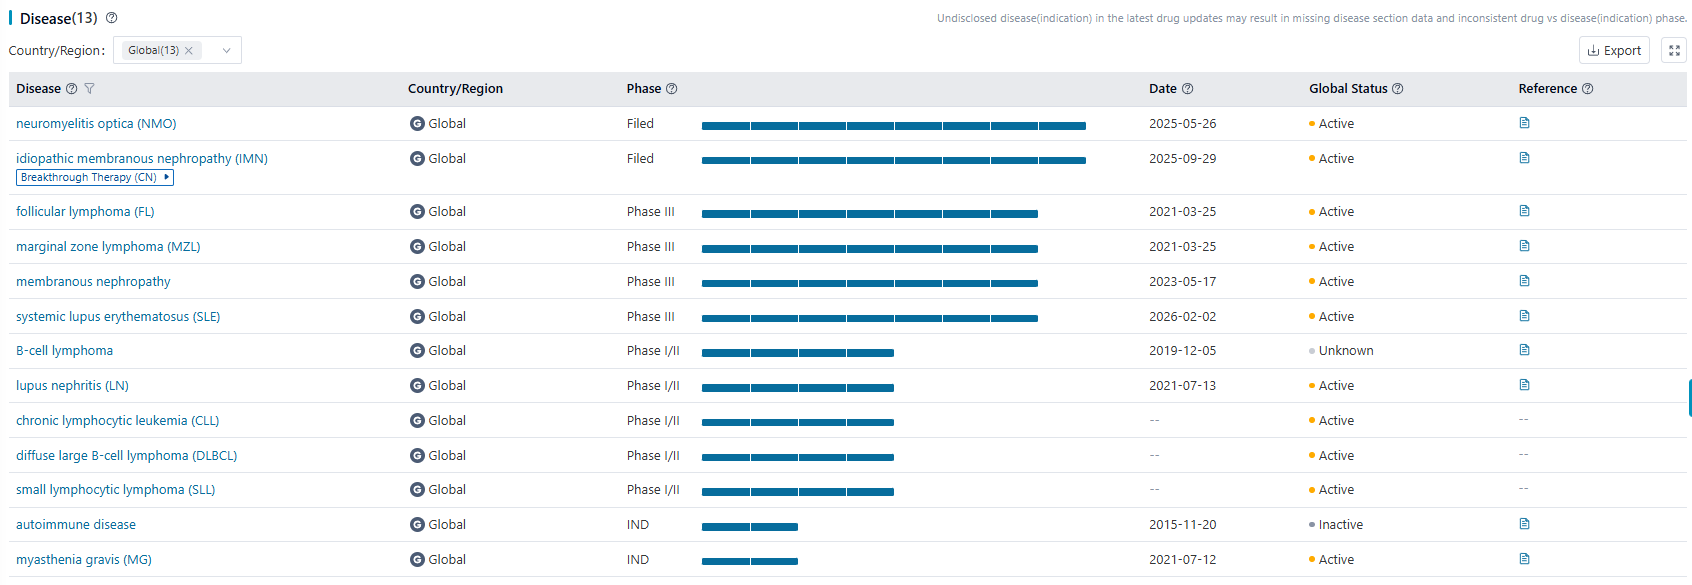
Task: Open the Country/Region dropdown
Action: coord(226,51)
